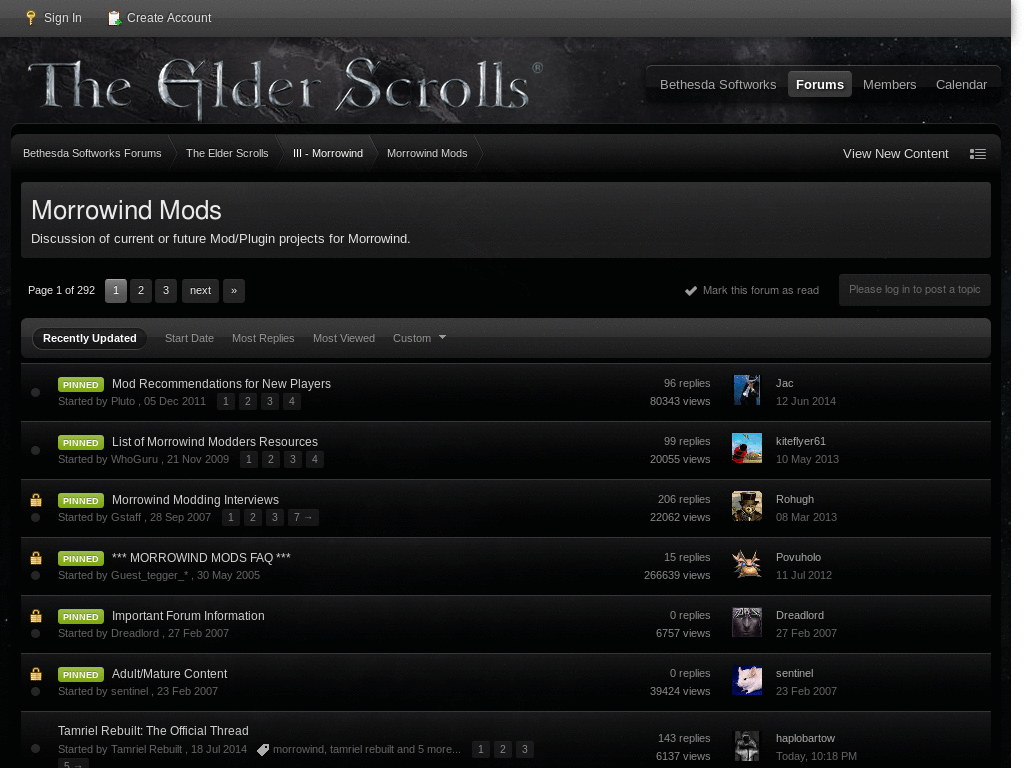Click the lock icon on Adult/Mature Content

point(36,674)
